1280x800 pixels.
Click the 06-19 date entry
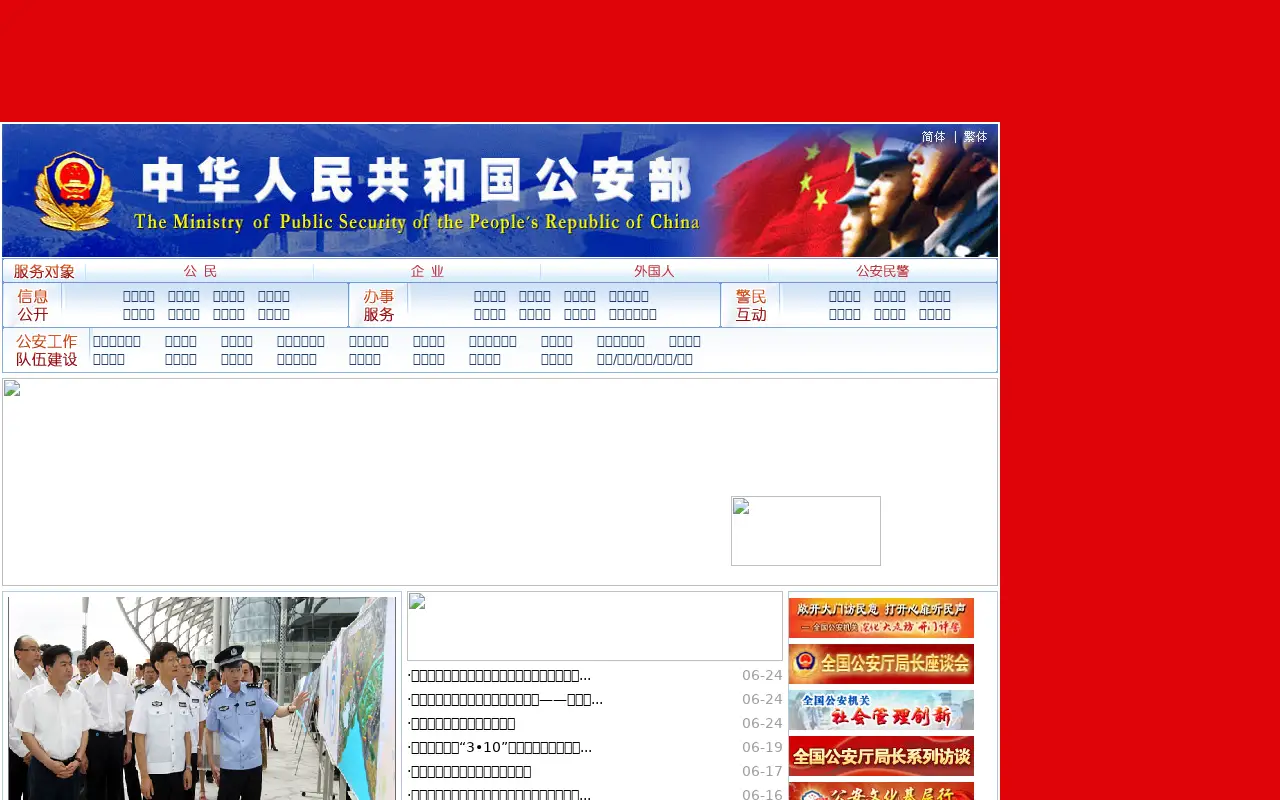point(762,748)
